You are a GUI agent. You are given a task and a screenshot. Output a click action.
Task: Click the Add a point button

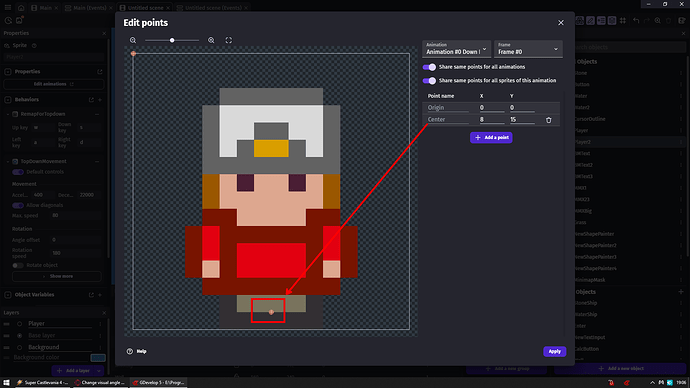[x=491, y=138]
